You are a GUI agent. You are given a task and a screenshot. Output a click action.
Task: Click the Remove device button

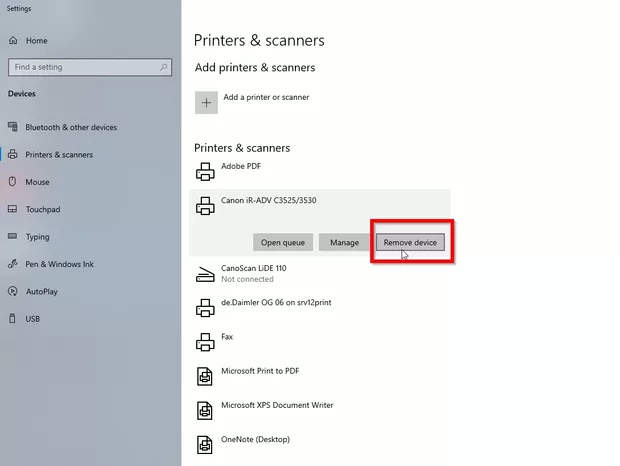[x=410, y=242]
